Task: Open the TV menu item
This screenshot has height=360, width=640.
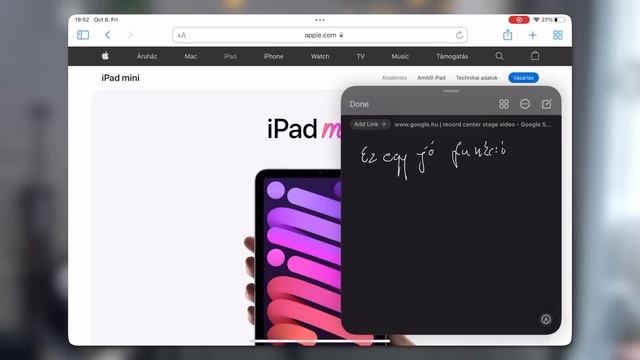Action: 360,56
